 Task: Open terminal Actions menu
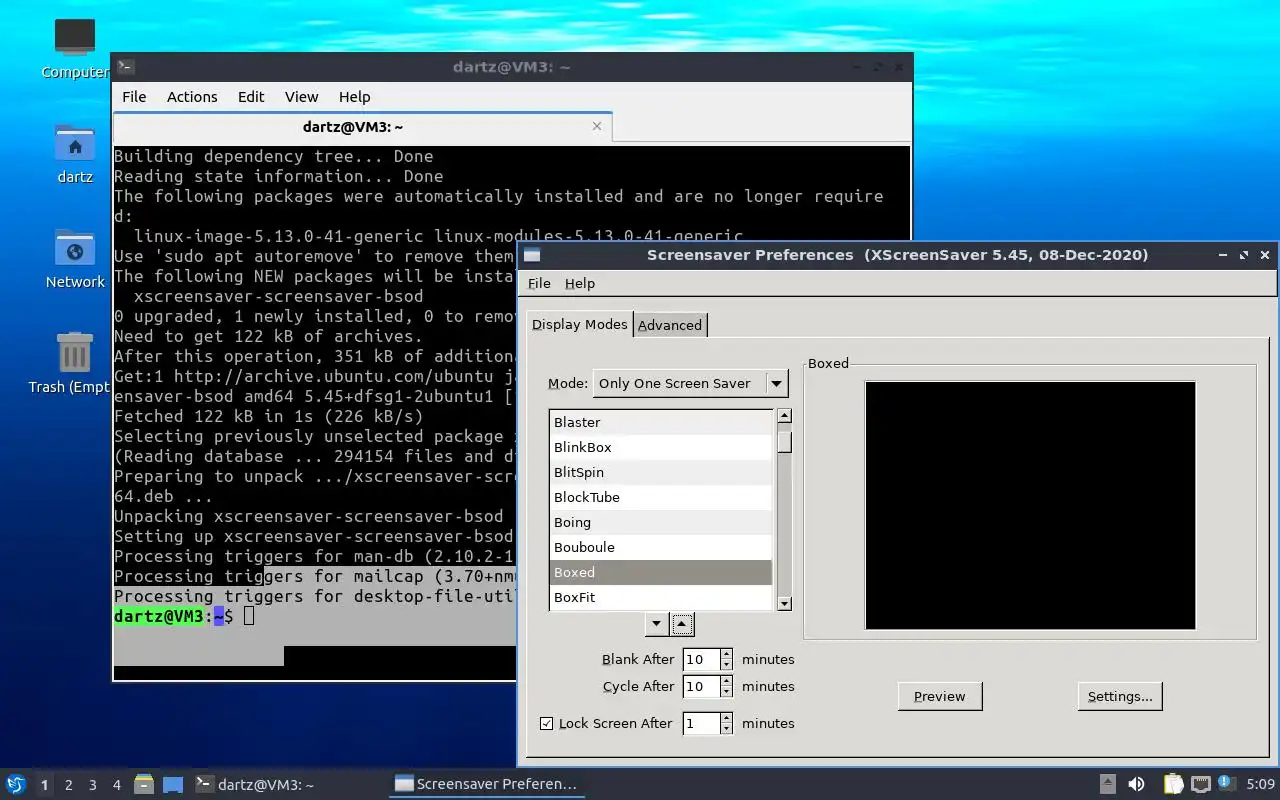coord(192,97)
